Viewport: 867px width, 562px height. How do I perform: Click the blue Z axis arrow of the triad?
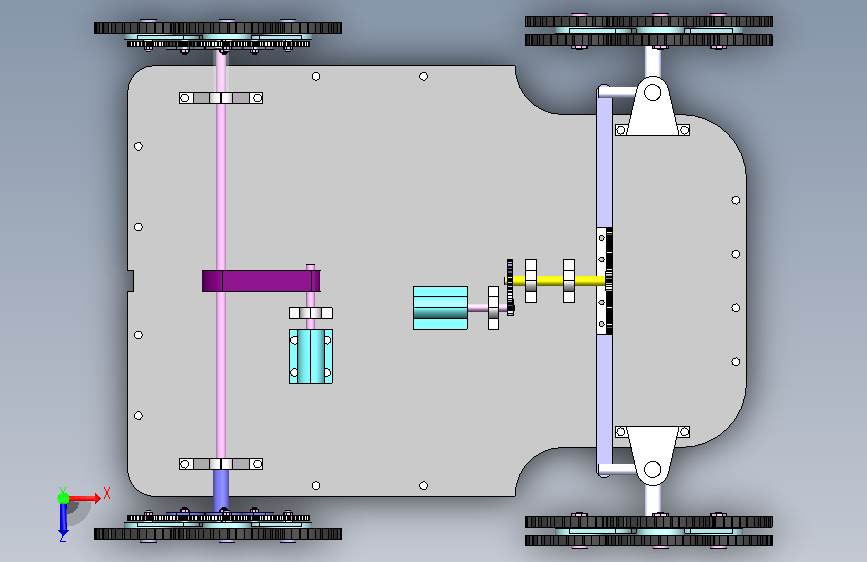pyautogui.click(x=63, y=518)
